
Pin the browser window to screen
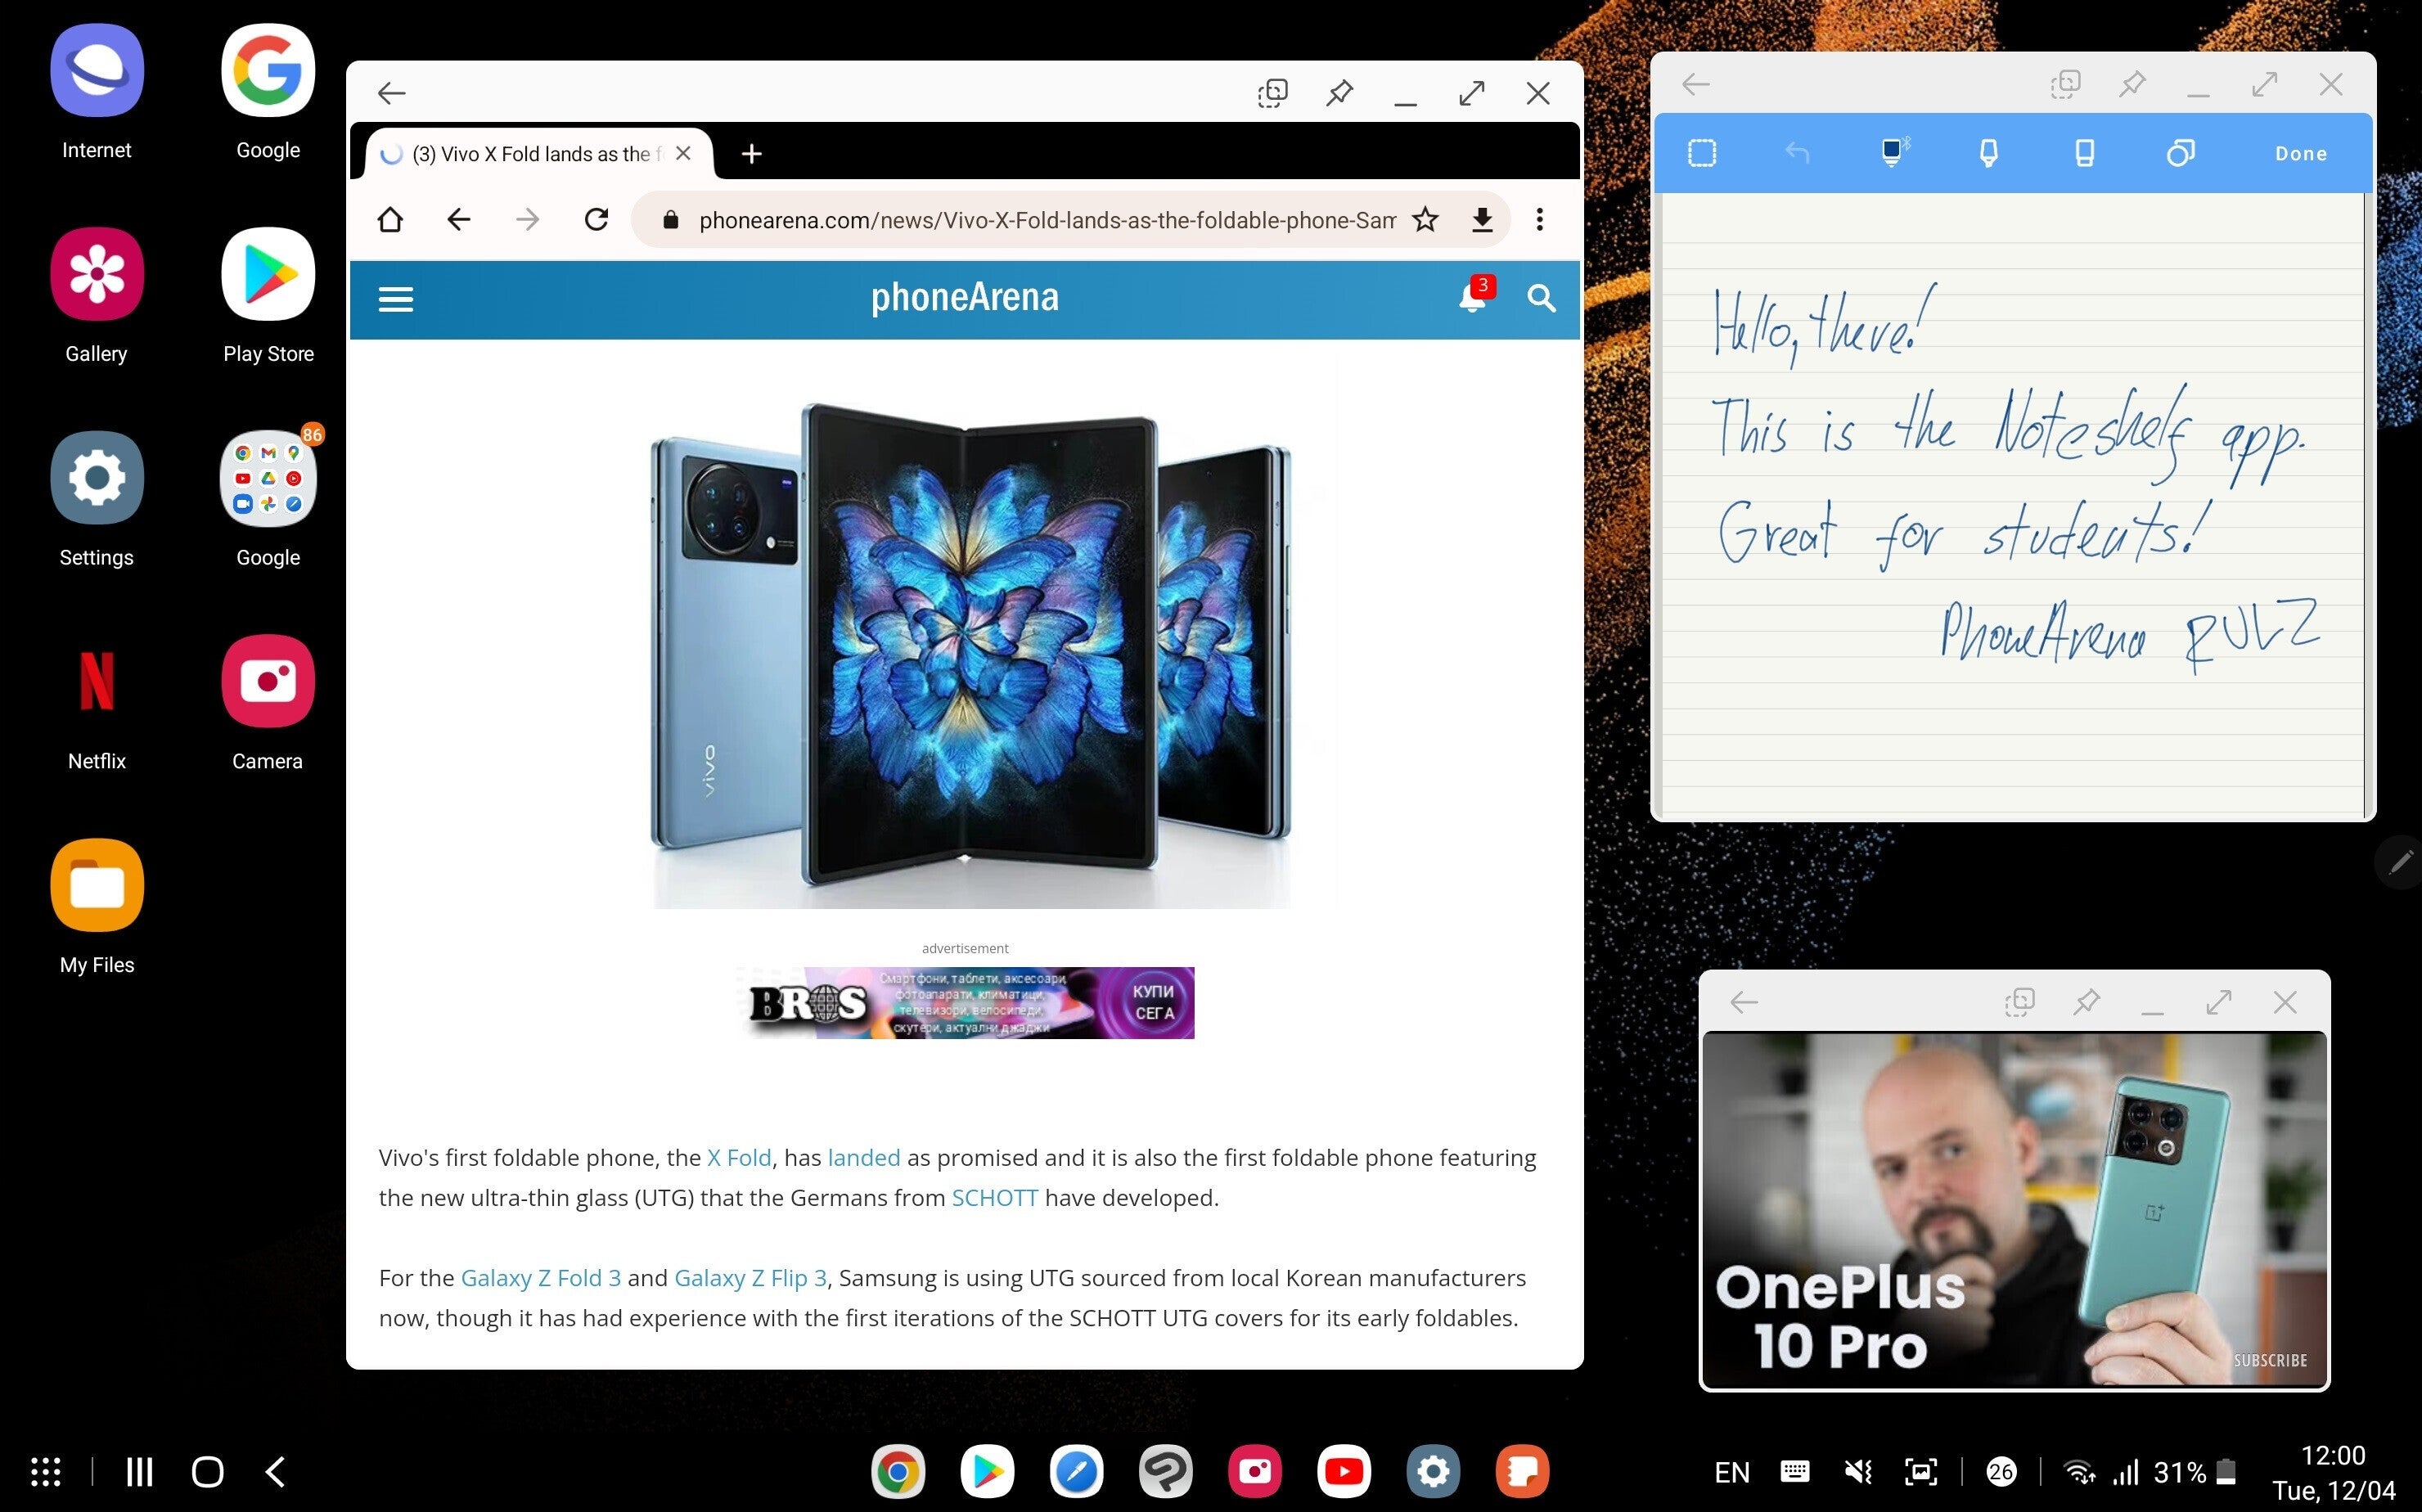coord(1339,92)
